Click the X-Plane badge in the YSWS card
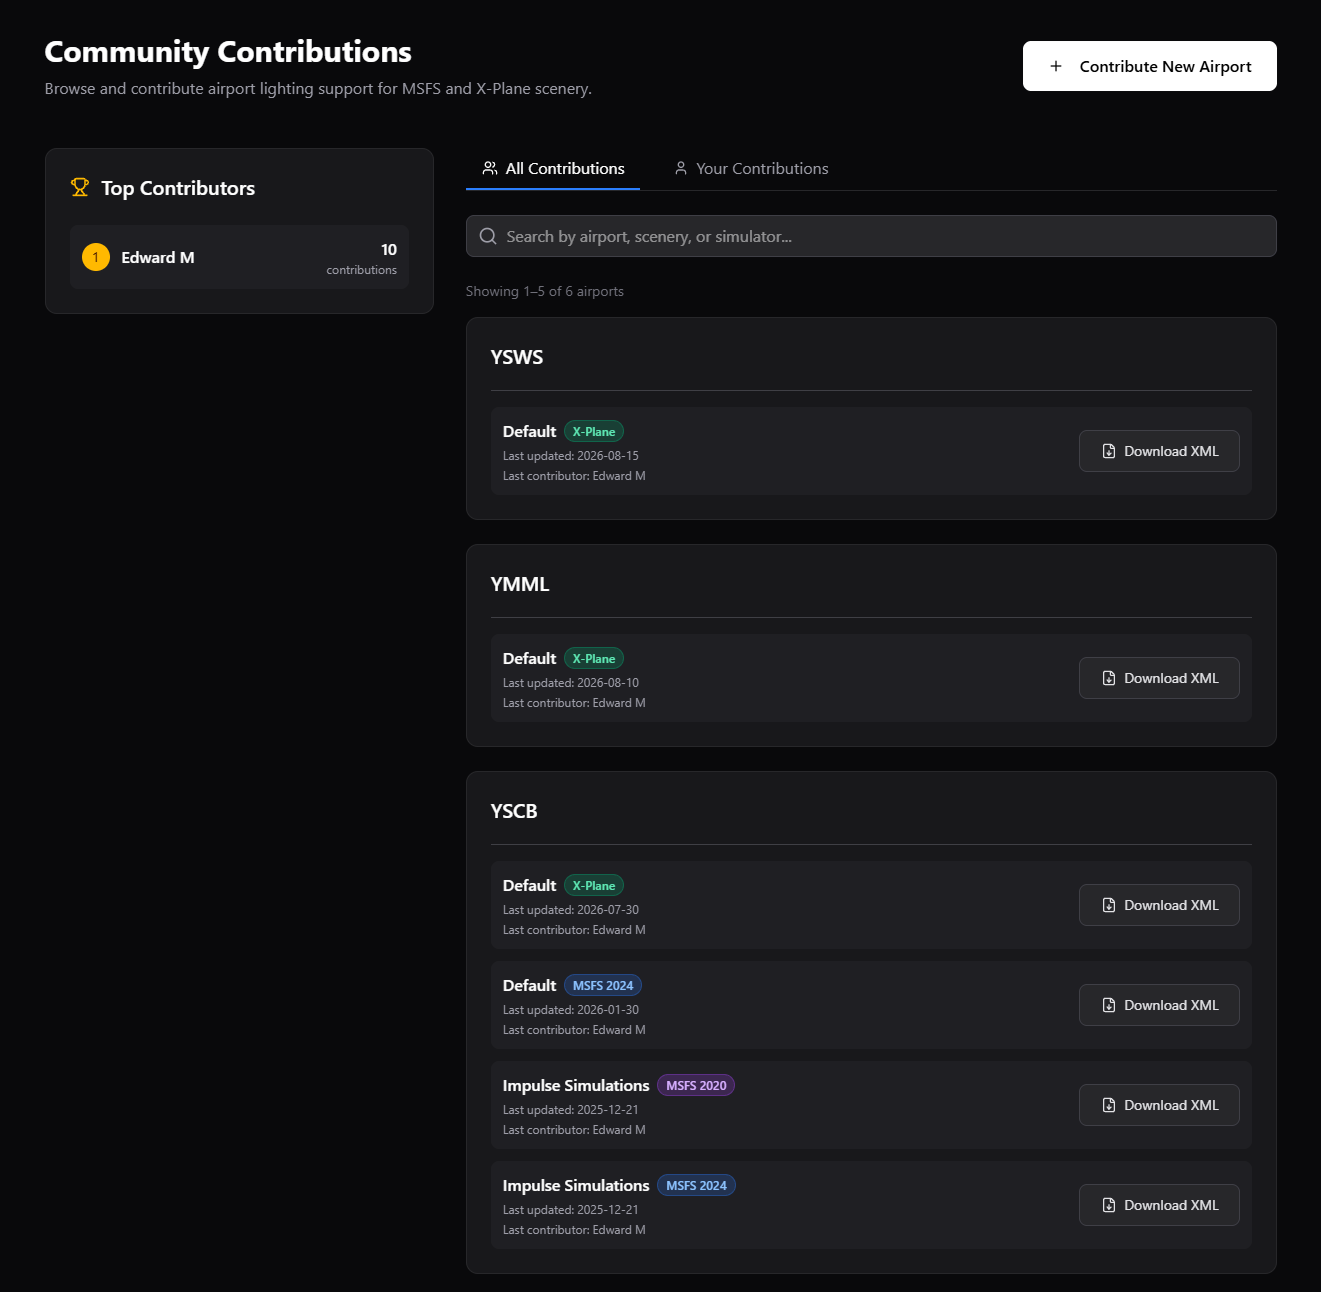1321x1292 pixels. tap(594, 431)
